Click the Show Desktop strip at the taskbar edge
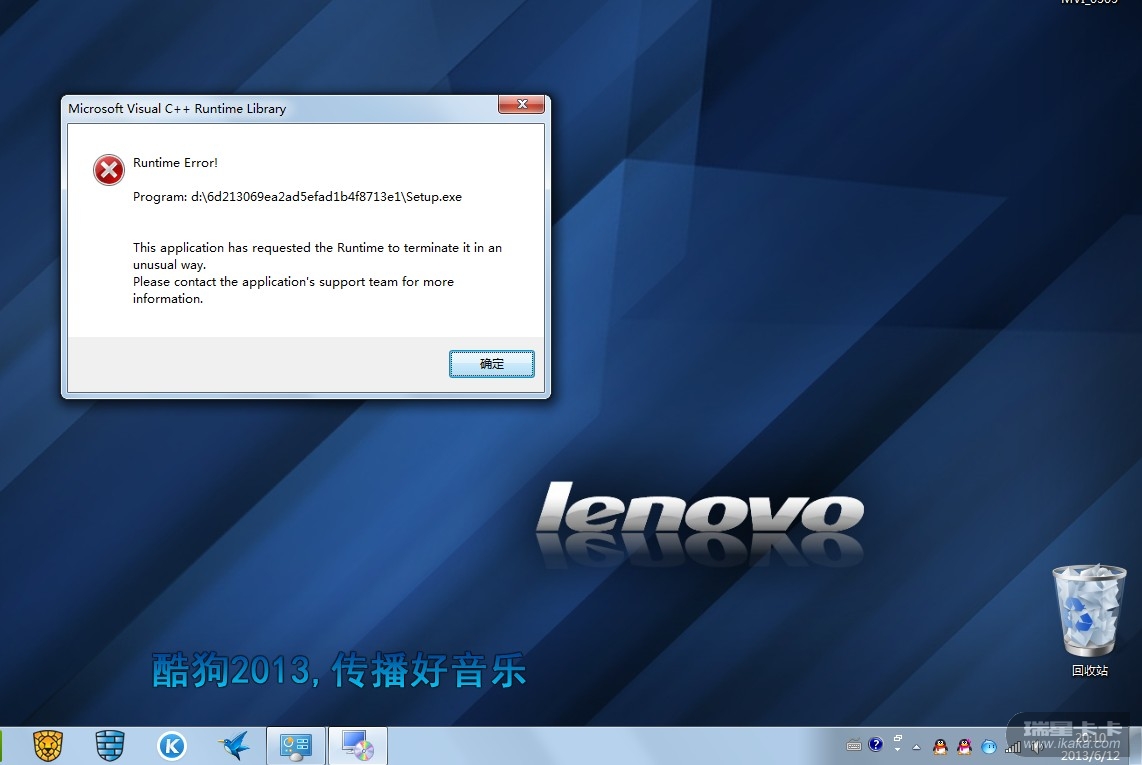Screen dimensions: 1142x765 [1135, 746]
